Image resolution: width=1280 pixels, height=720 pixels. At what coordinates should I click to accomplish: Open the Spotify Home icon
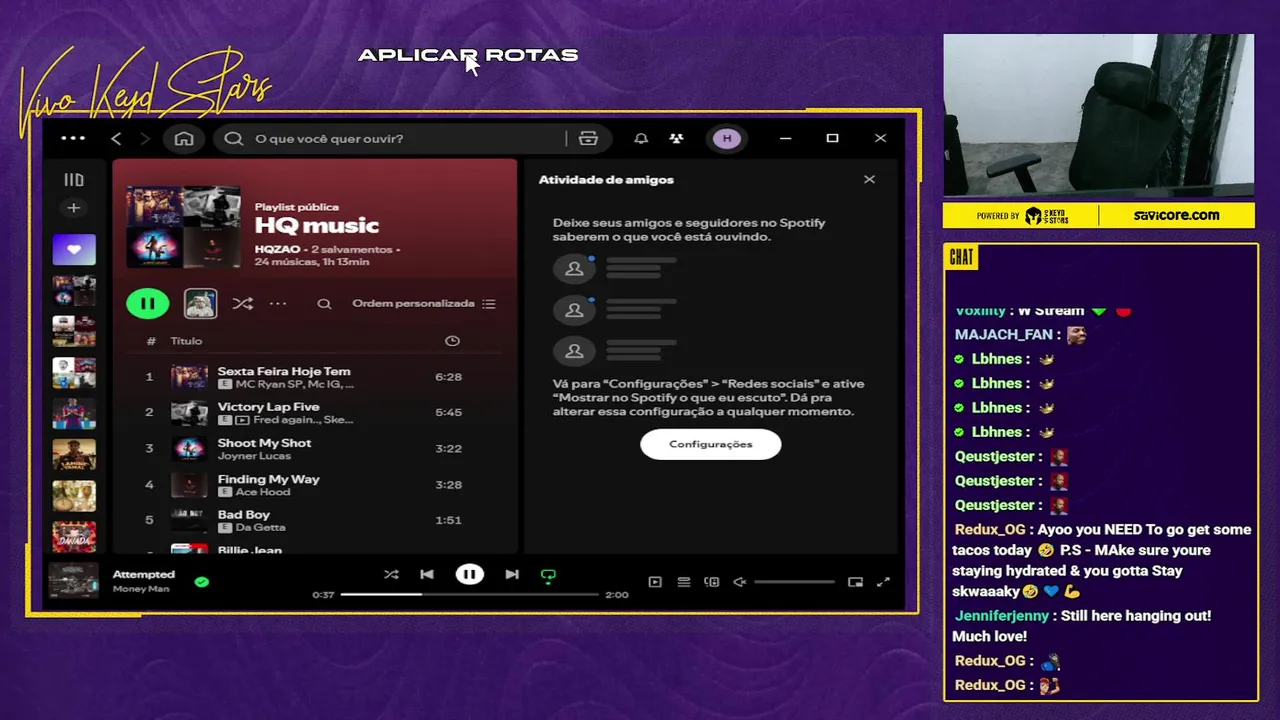[184, 138]
